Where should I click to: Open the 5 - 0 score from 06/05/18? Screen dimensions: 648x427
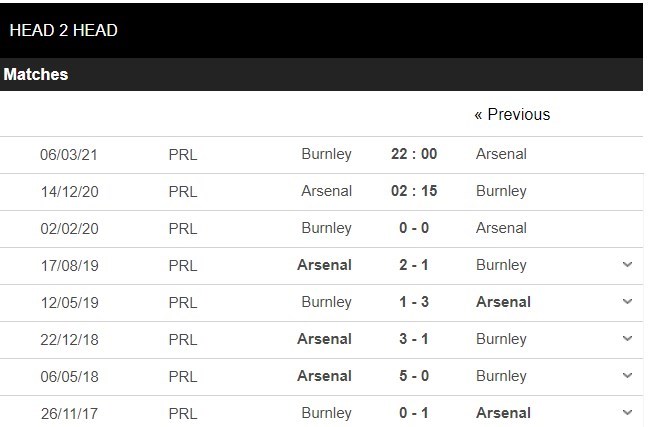click(x=414, y=376)
